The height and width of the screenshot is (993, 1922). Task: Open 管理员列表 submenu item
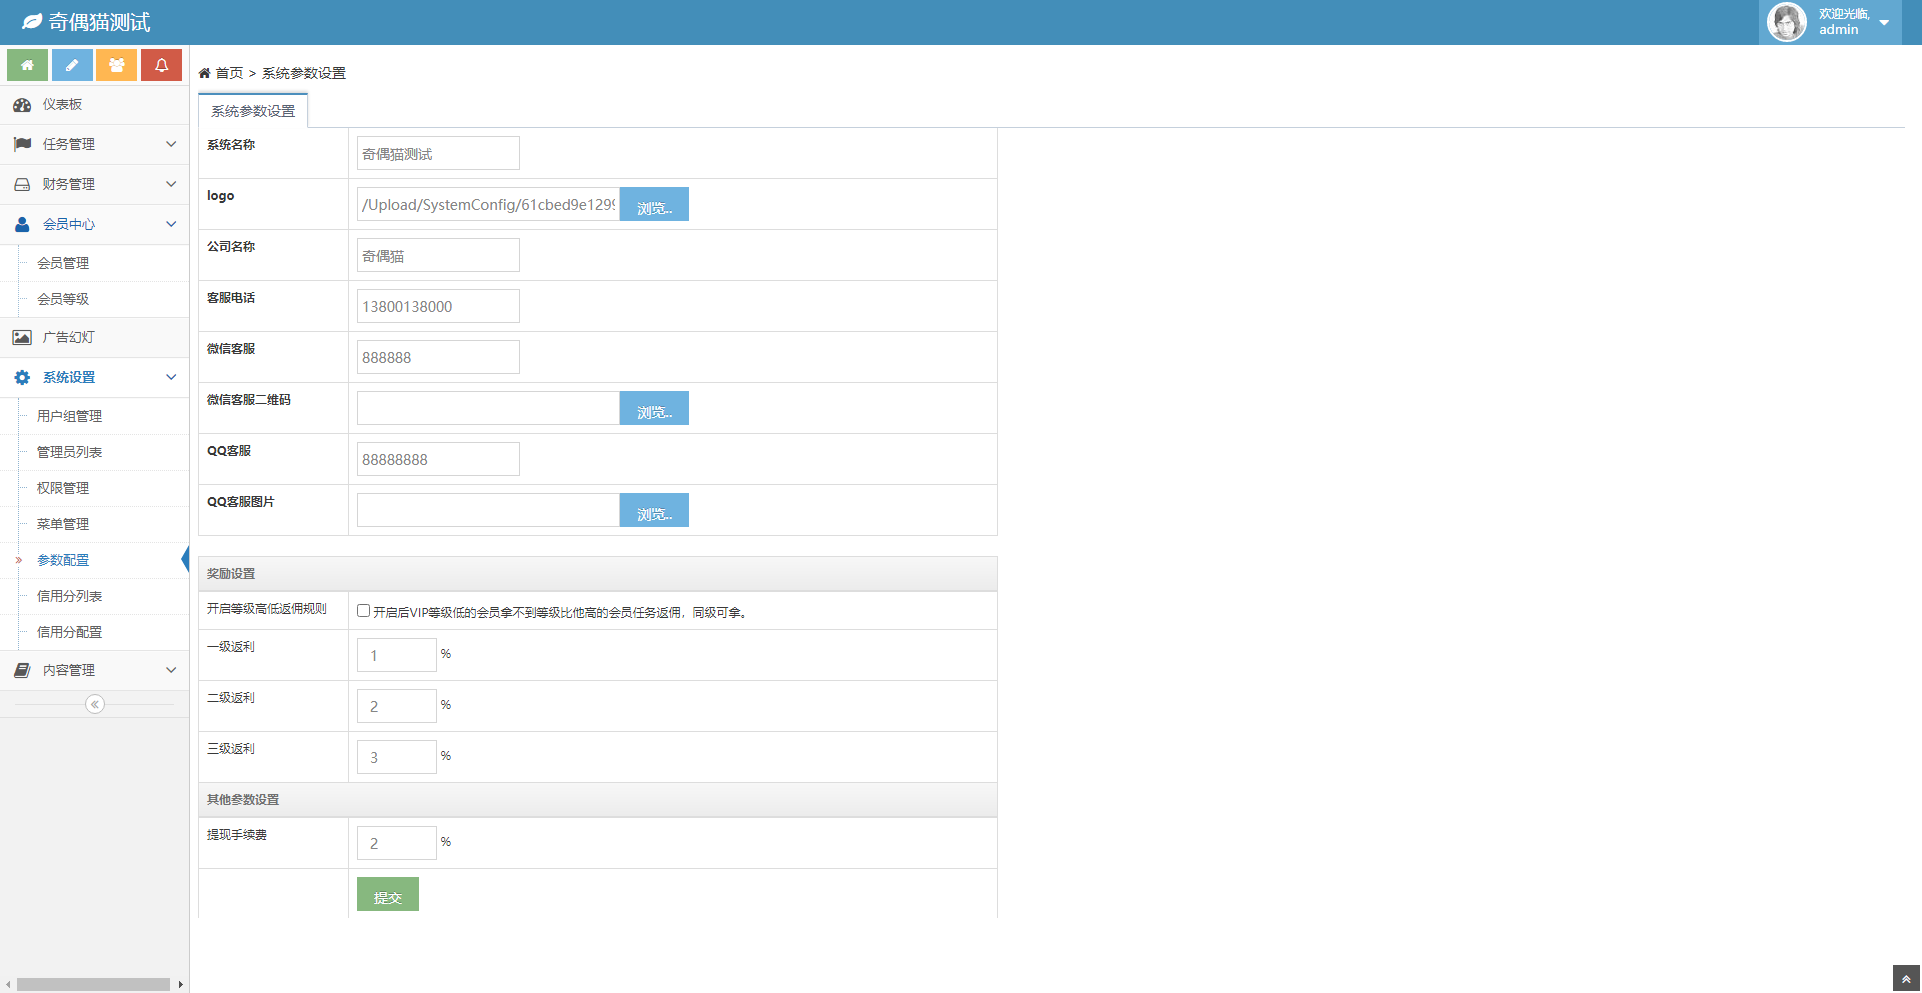[94, 452]
